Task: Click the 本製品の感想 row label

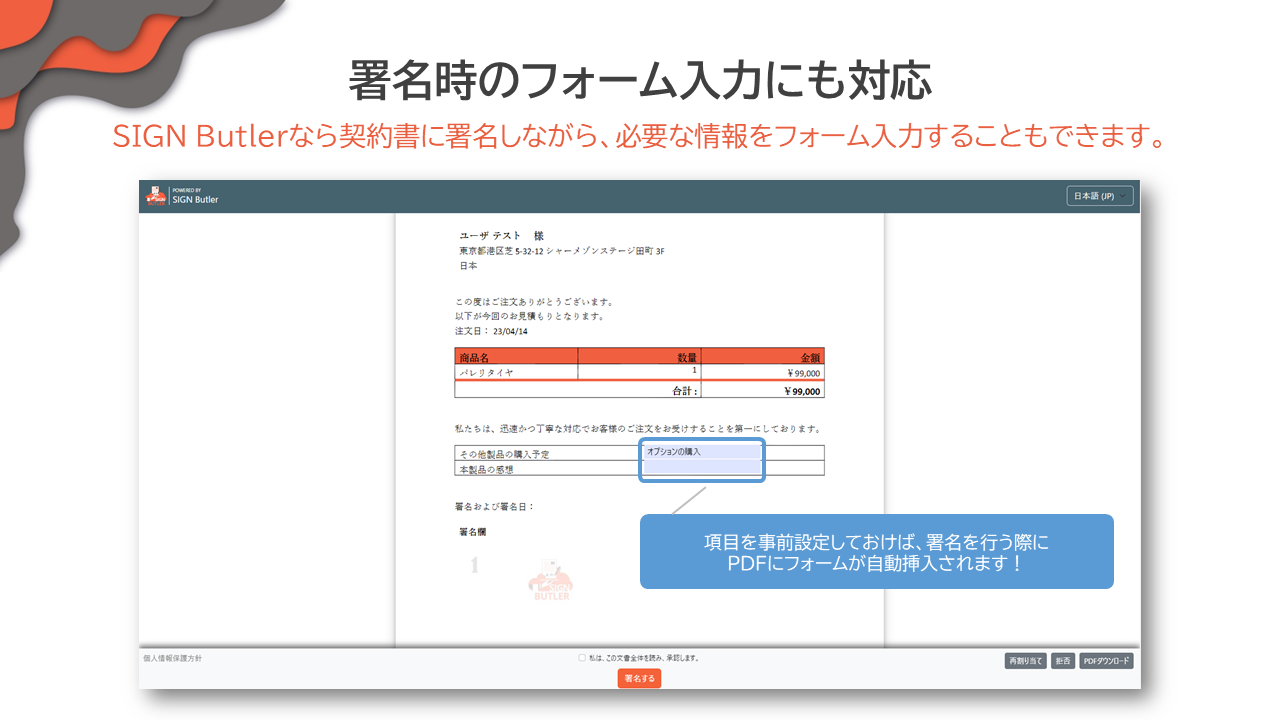Action: (486, 469)
